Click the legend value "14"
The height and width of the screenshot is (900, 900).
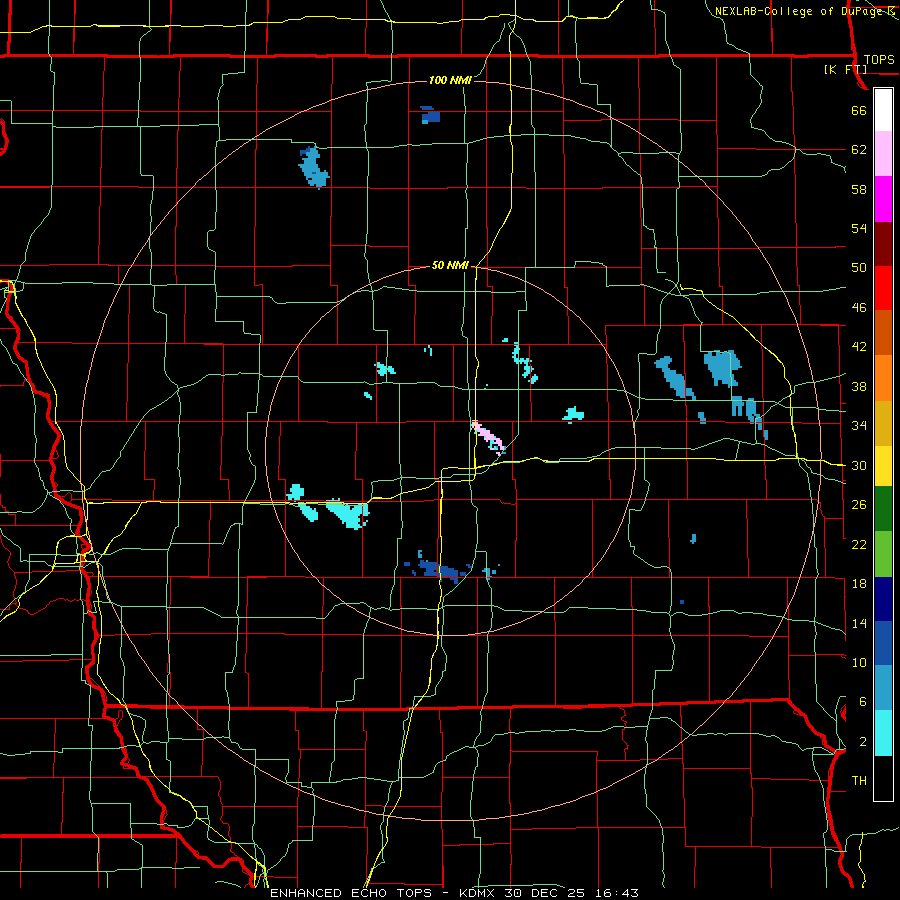(859, 623)
